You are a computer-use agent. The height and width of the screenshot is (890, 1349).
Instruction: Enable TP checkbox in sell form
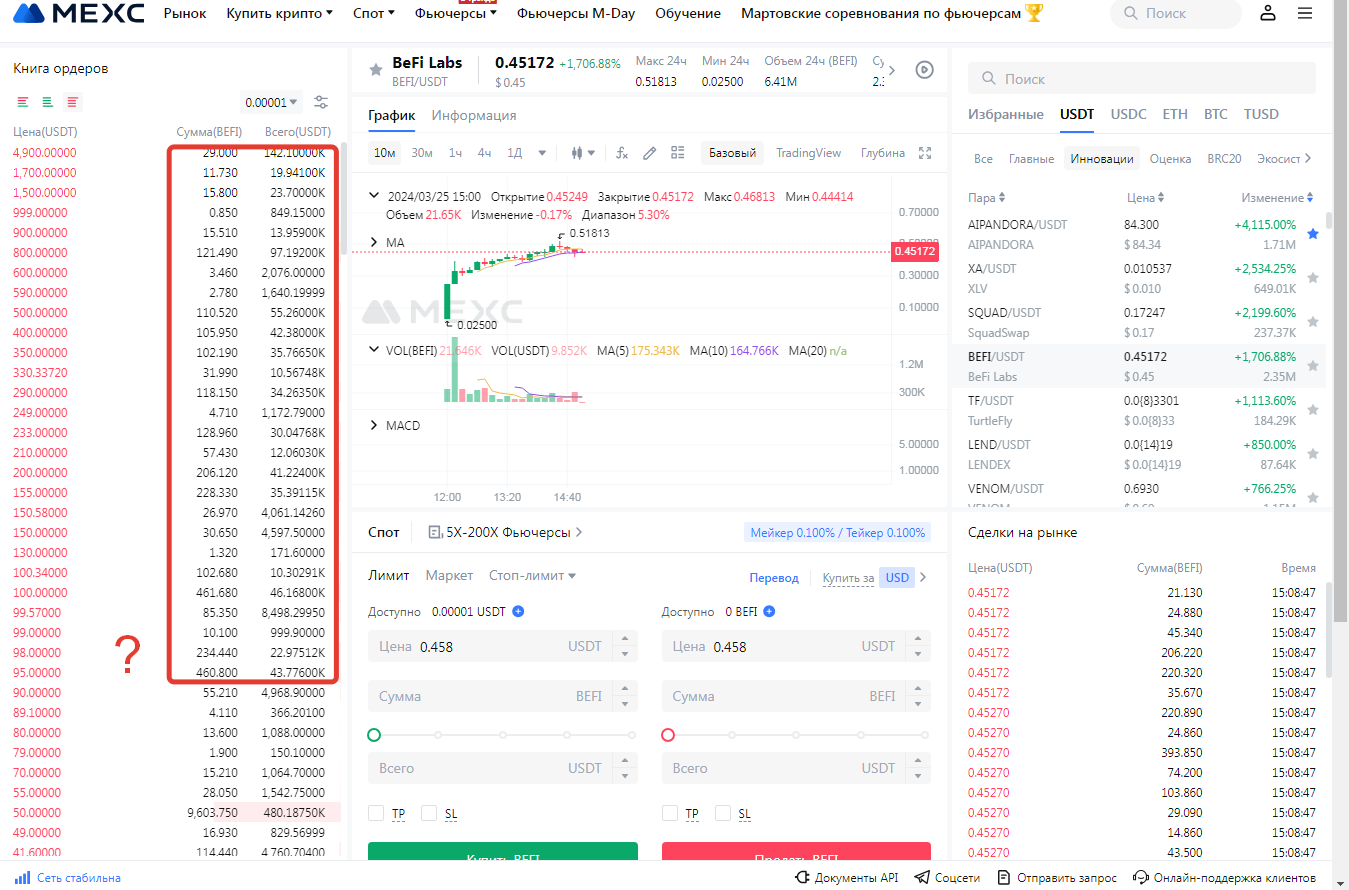tap(670, 813)
